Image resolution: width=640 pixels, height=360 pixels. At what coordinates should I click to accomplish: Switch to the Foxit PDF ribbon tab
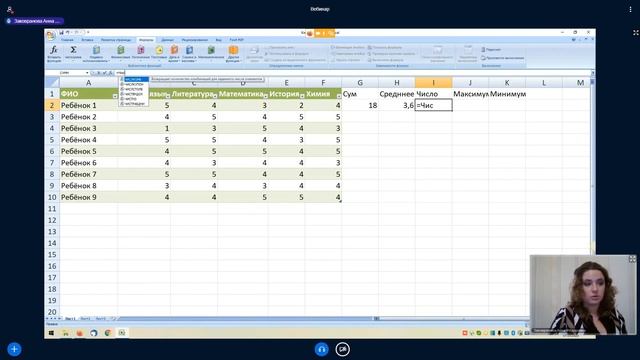tap(236, 40)
